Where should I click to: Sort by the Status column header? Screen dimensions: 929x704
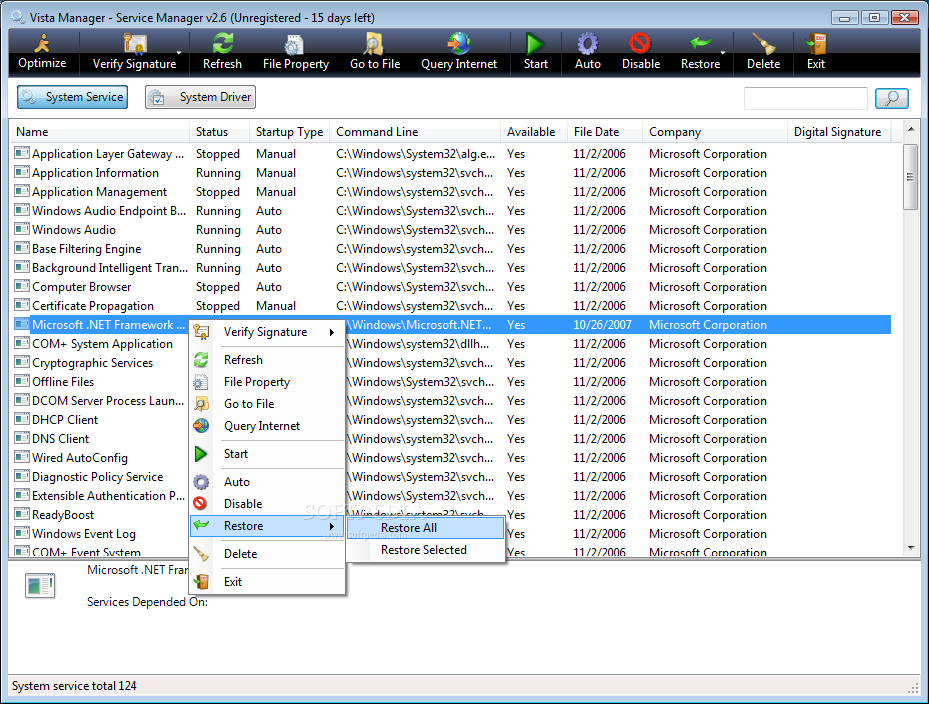point(219,132)
